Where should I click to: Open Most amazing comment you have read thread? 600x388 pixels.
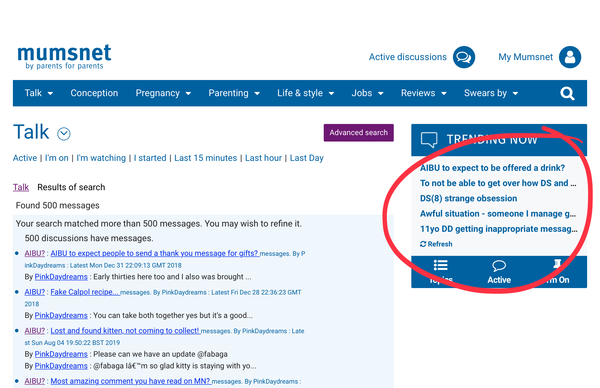pyautogui.click(x=130, y=381)
